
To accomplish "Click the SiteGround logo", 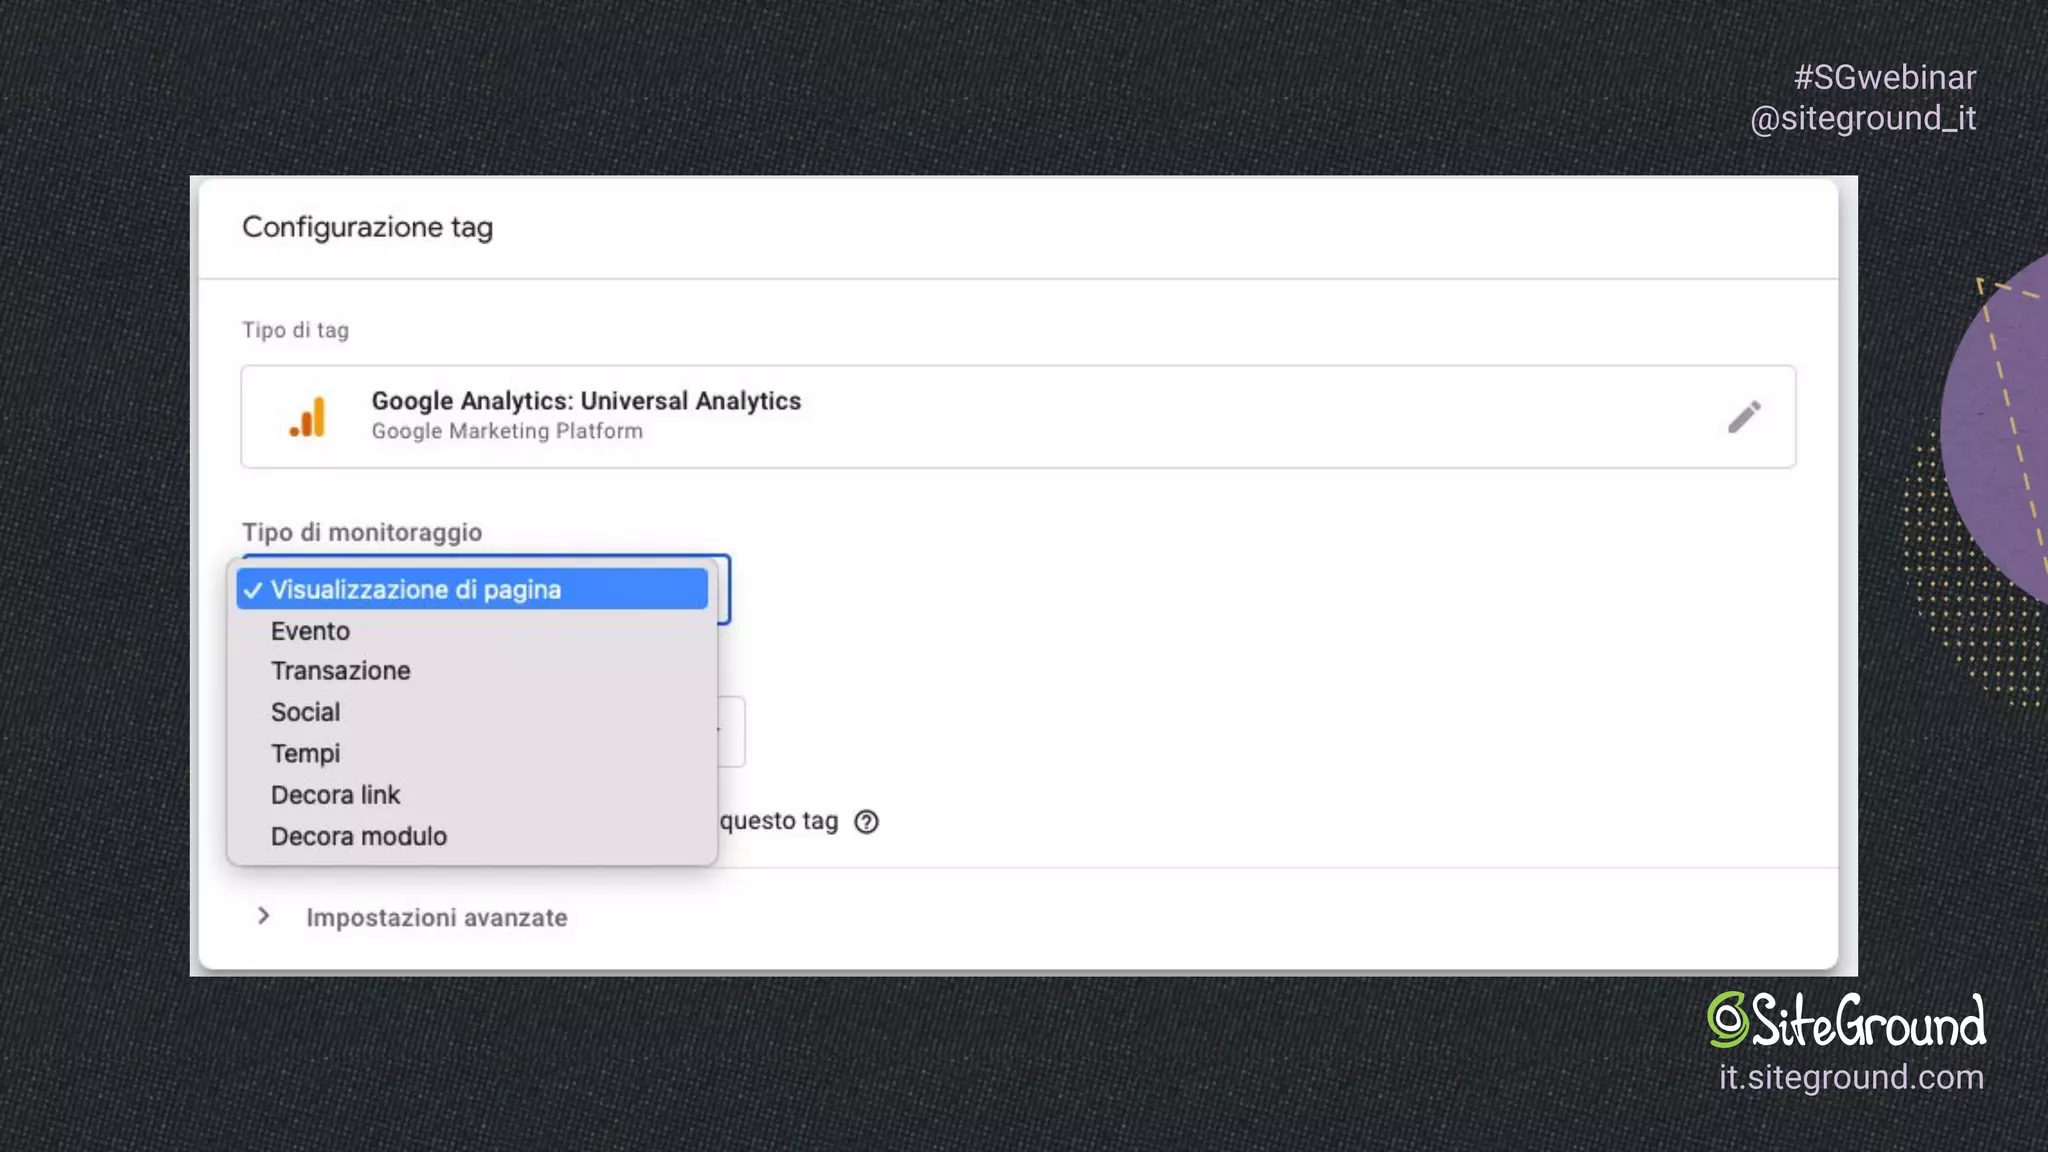I will click(x=1846, y=1020).
